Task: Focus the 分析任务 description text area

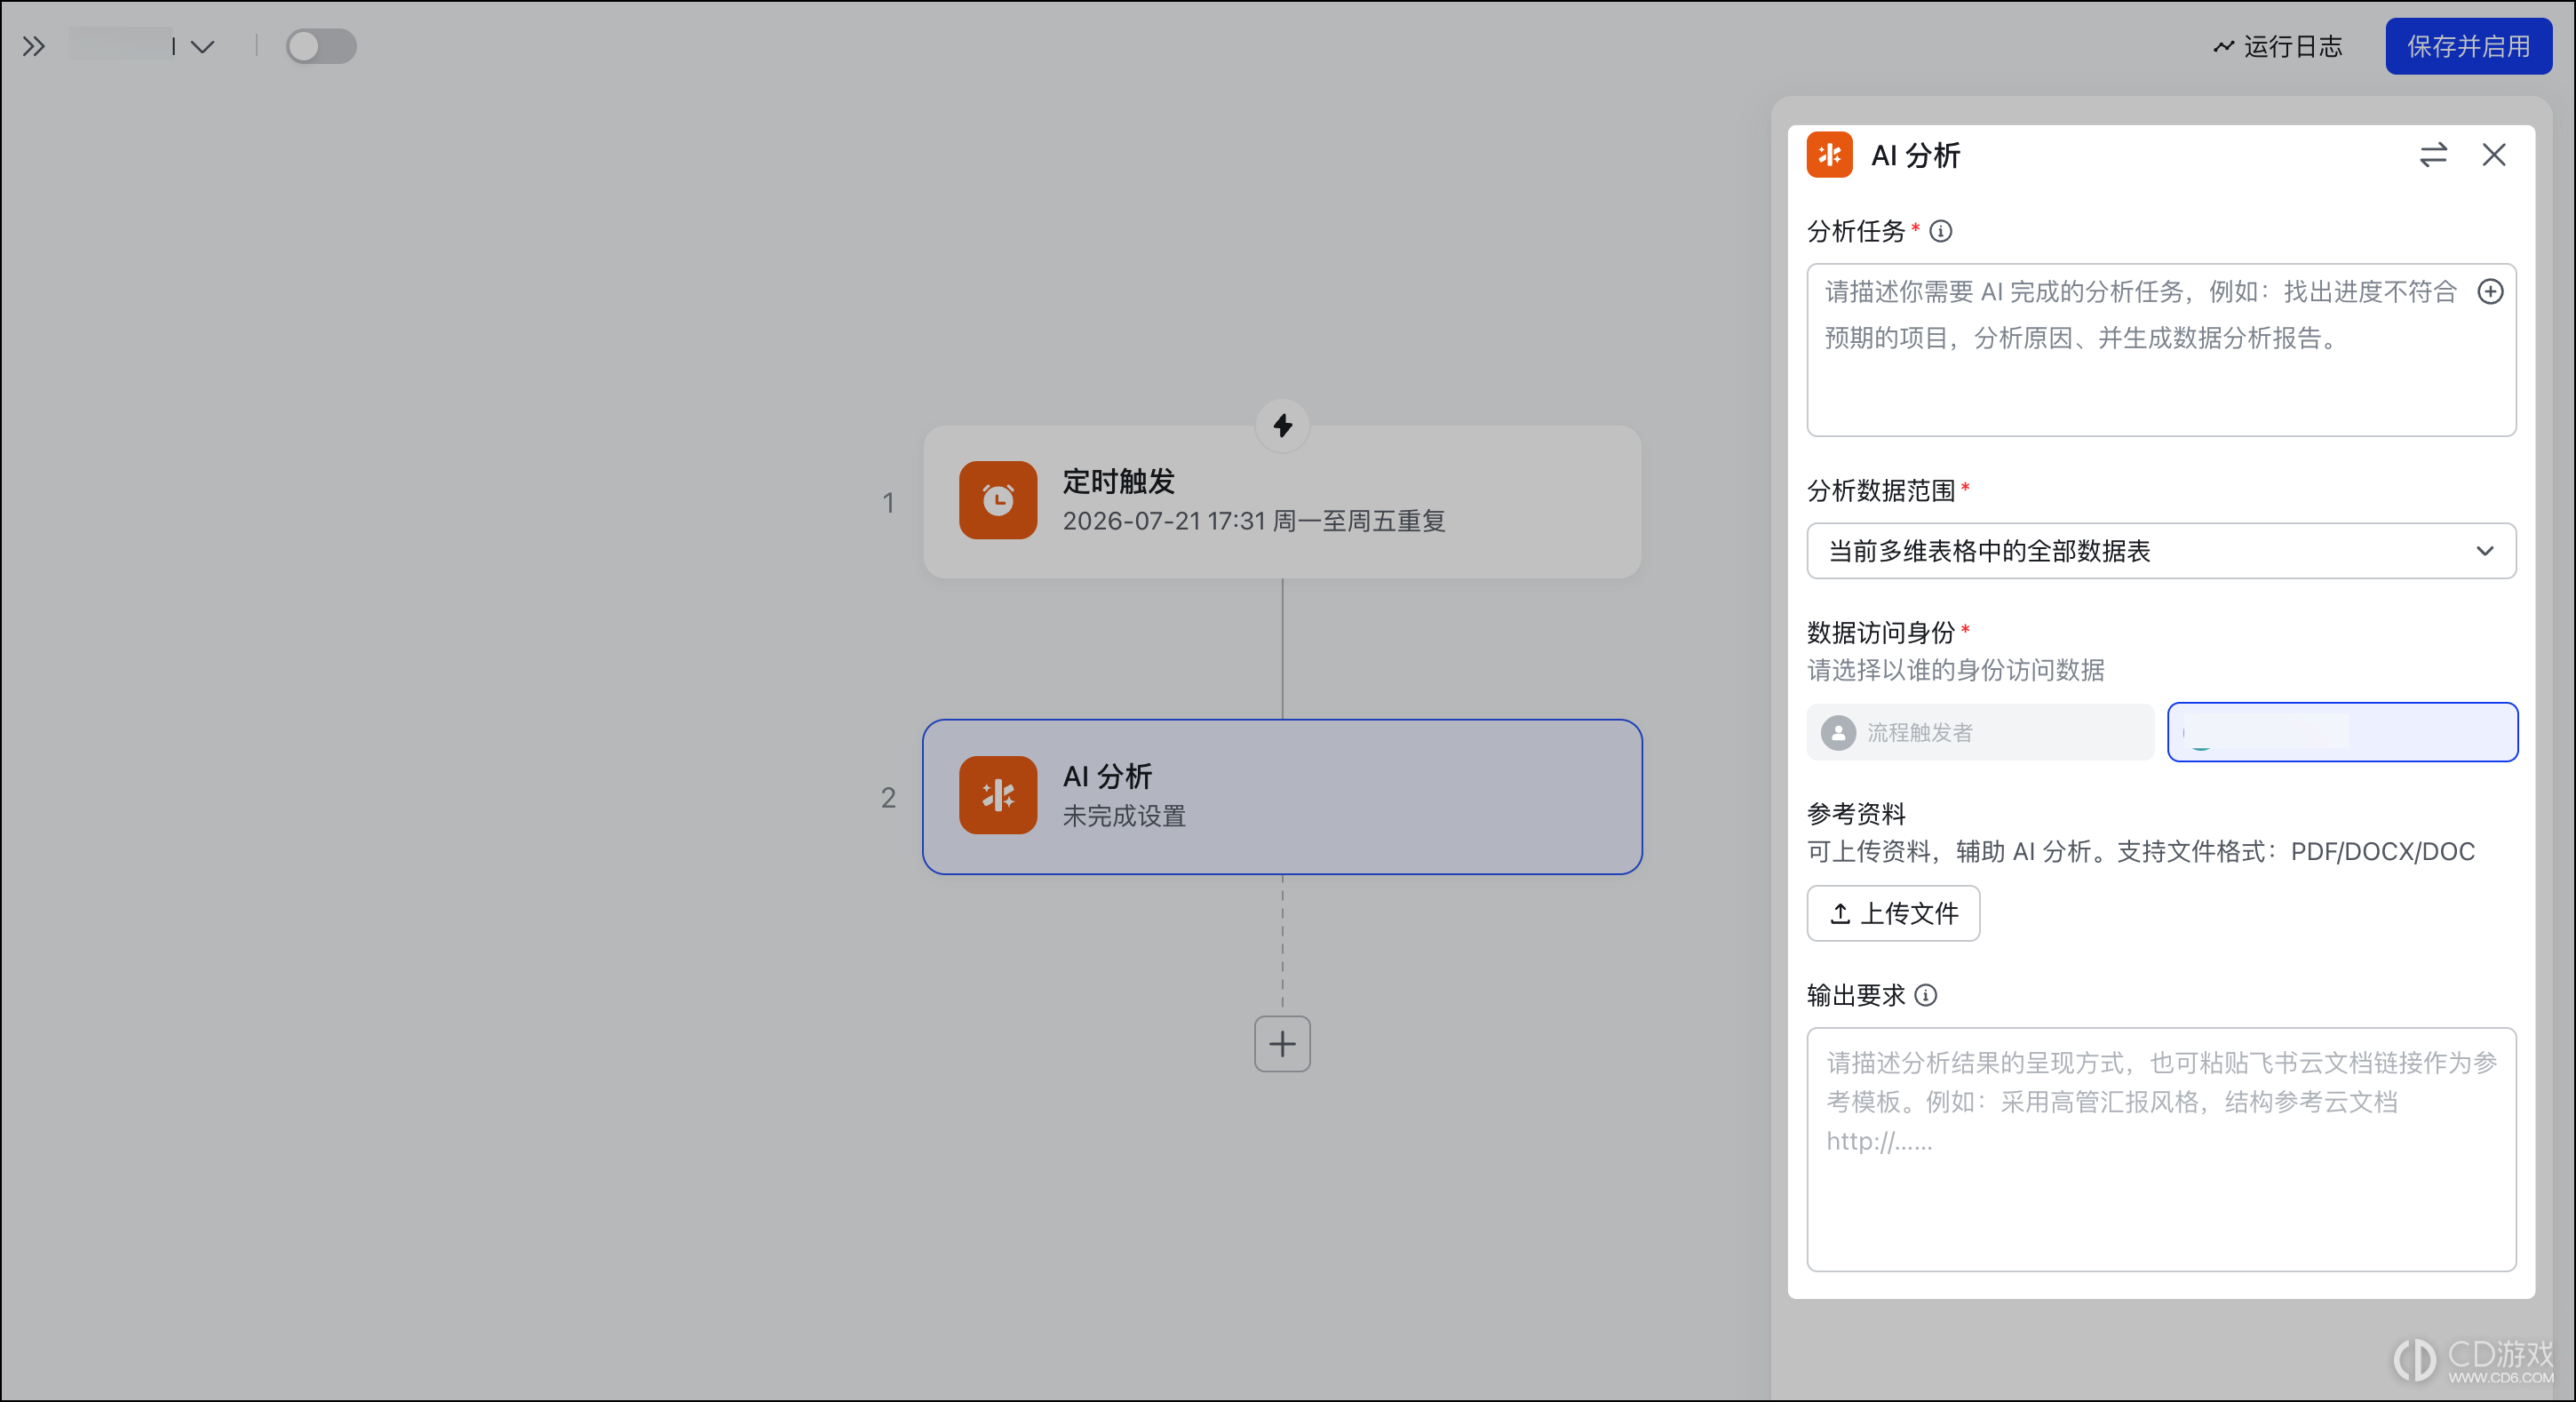Action: pos(2161,350)
